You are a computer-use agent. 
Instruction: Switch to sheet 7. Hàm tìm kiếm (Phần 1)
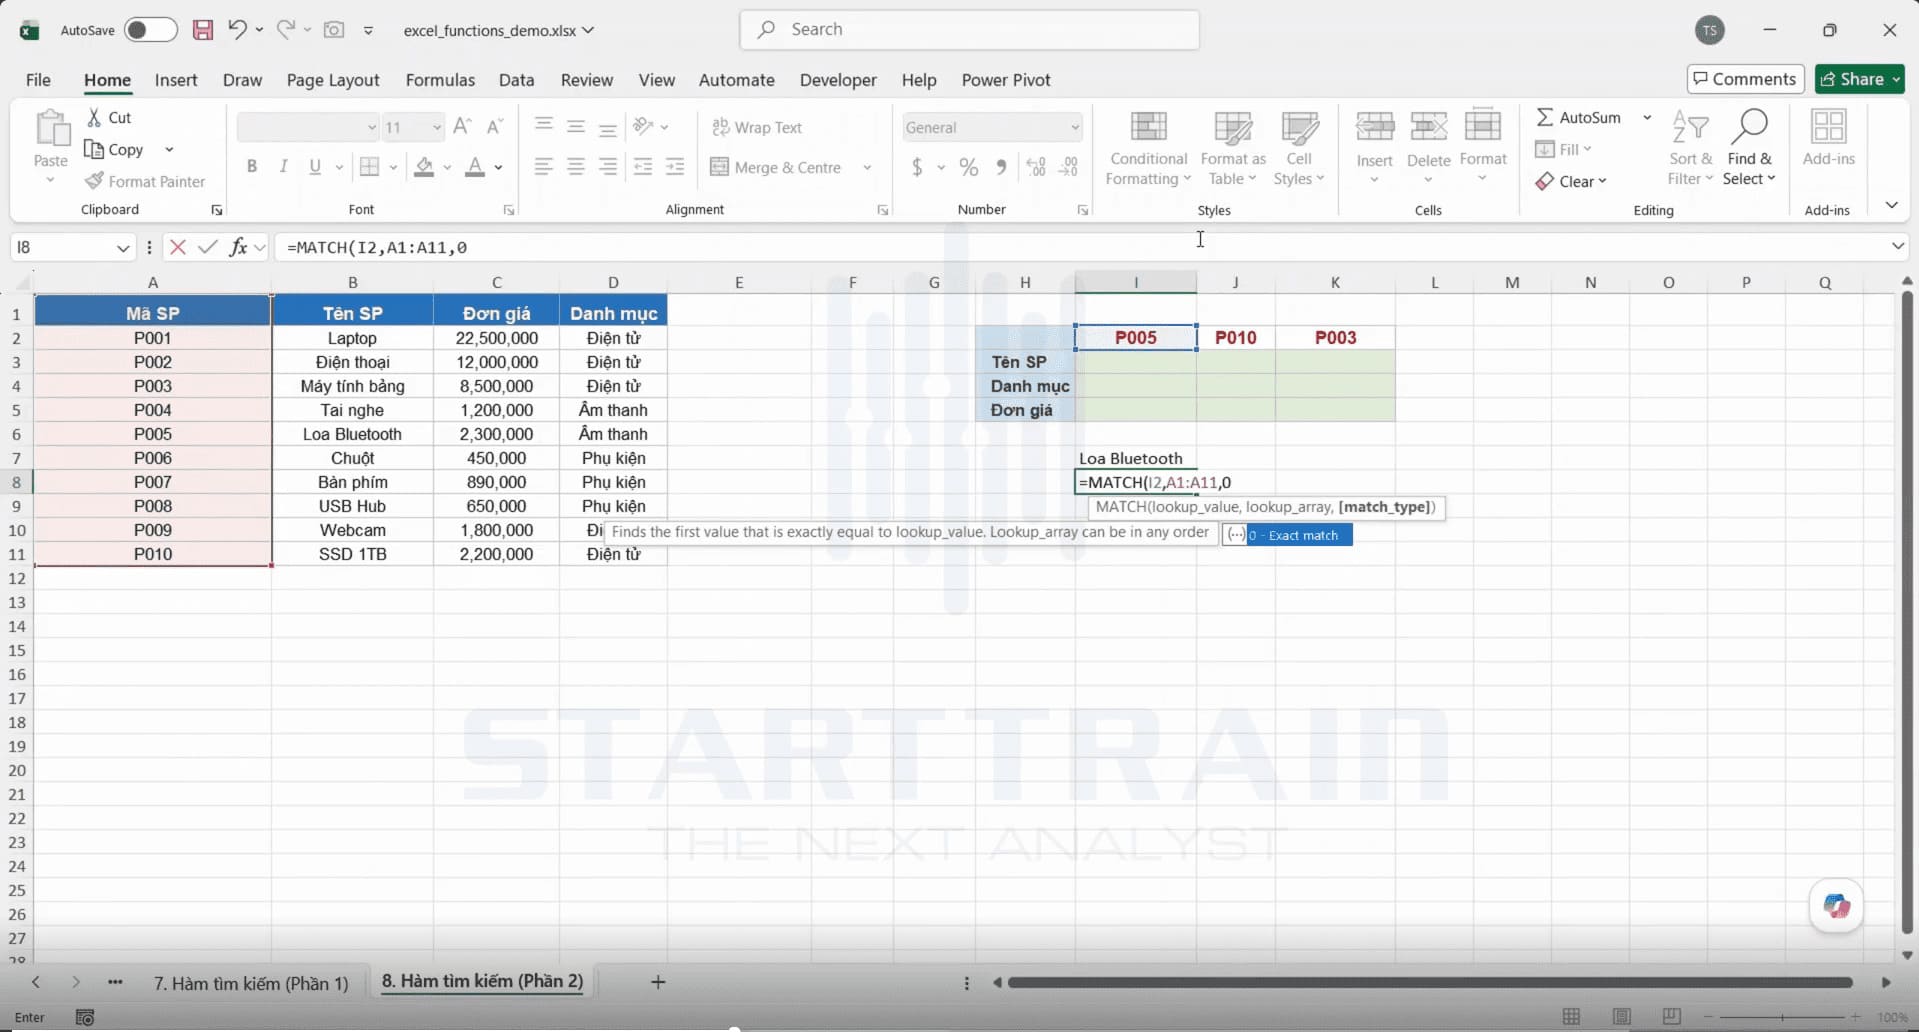pyautogui.click(x=251, y=983)
